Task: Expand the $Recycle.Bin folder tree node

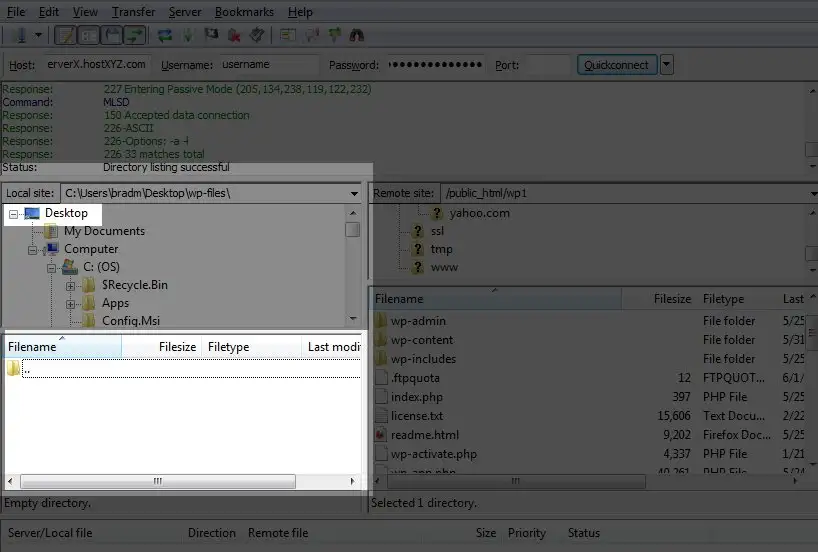Action: point(70,286)
